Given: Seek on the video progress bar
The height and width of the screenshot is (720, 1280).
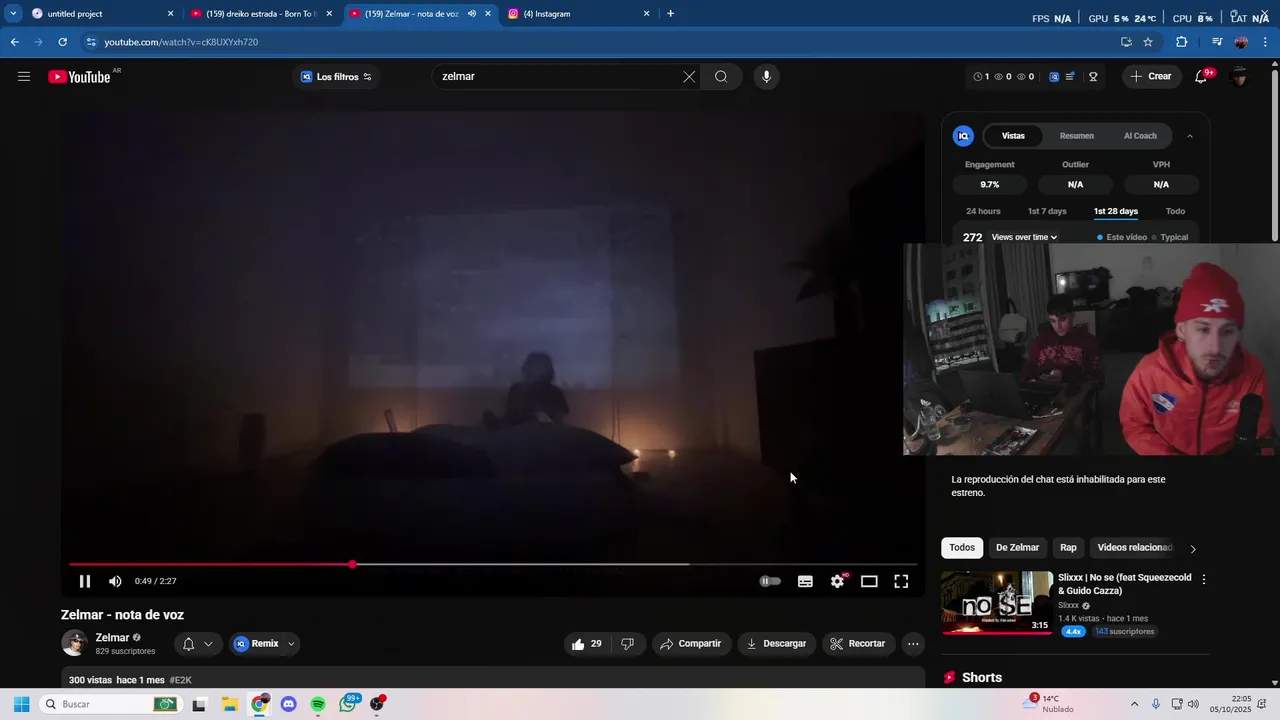Looking at the screenshot, I should click(493, 565).
